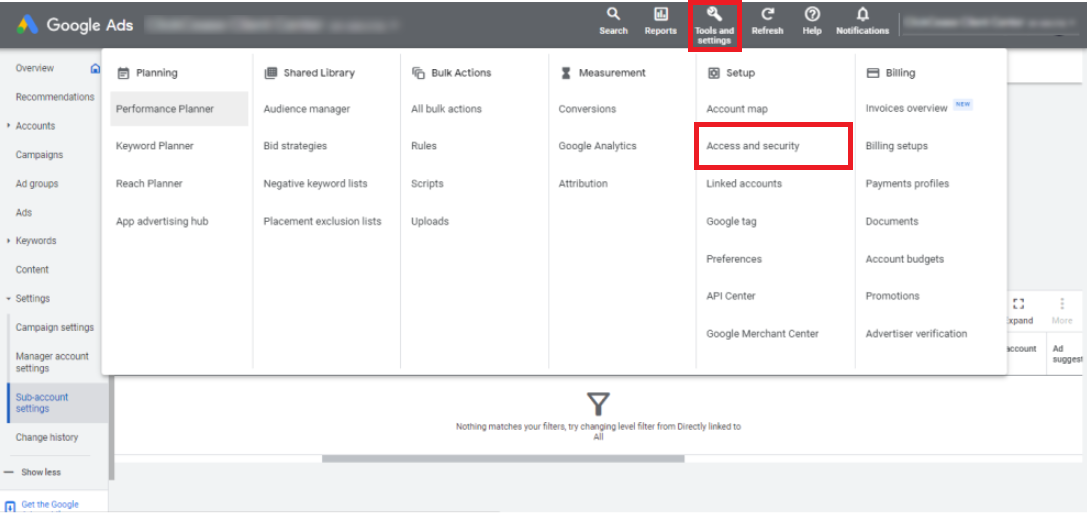Open Account budgets
This screenshot has width=1087, height=515.
905,259
